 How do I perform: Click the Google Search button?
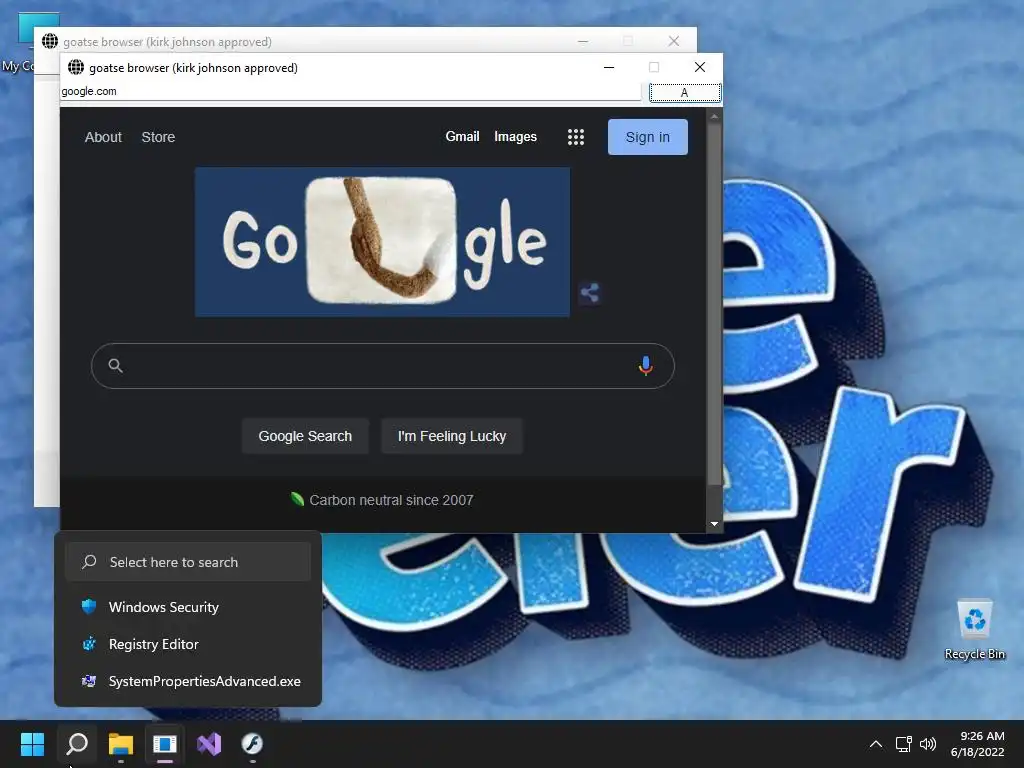[305, 436]
